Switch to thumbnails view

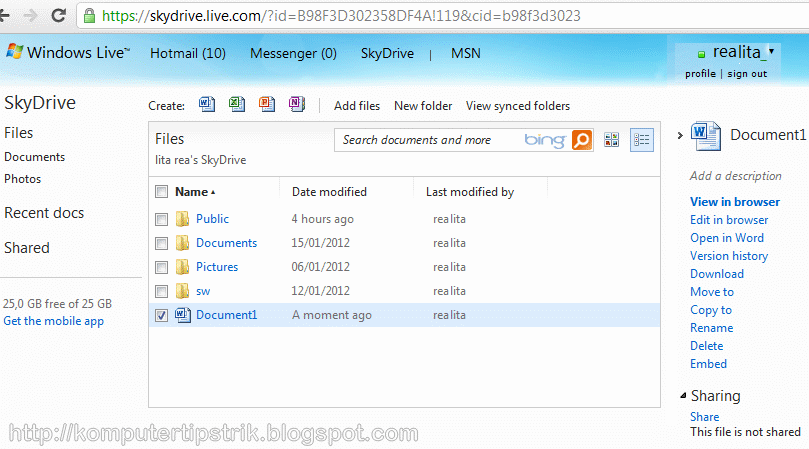click(611, 139)
